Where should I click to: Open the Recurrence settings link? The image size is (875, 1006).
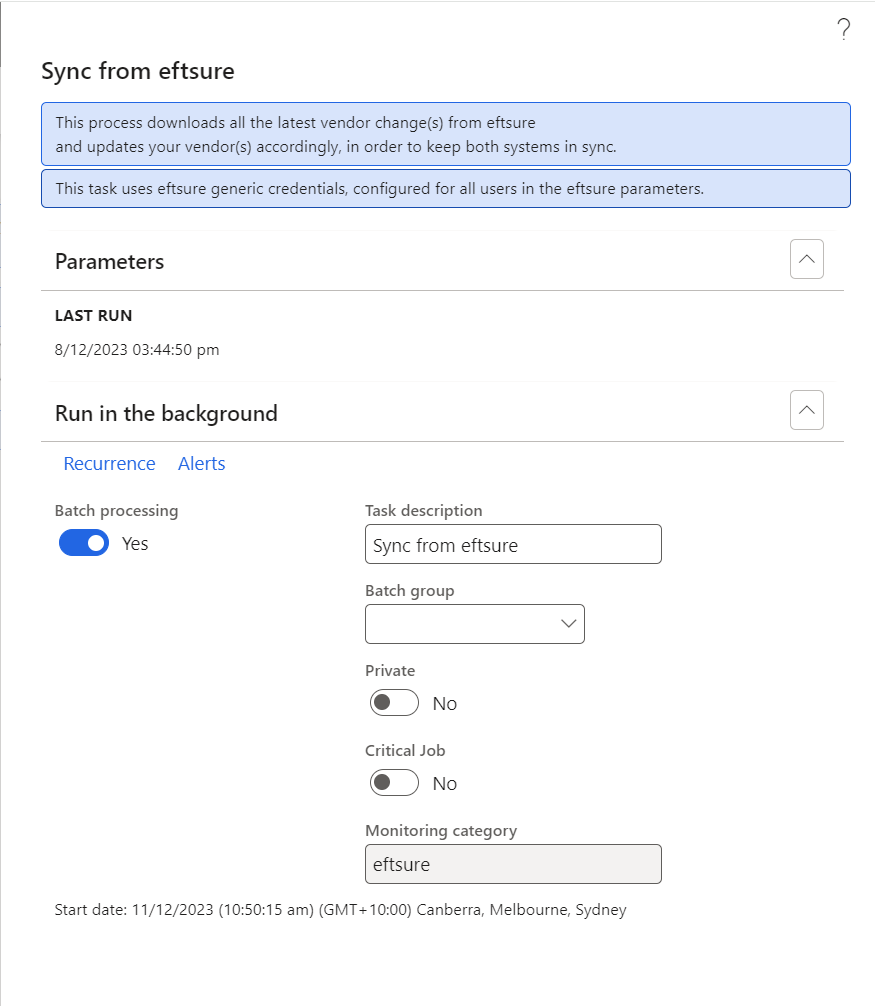click(109, 463)
